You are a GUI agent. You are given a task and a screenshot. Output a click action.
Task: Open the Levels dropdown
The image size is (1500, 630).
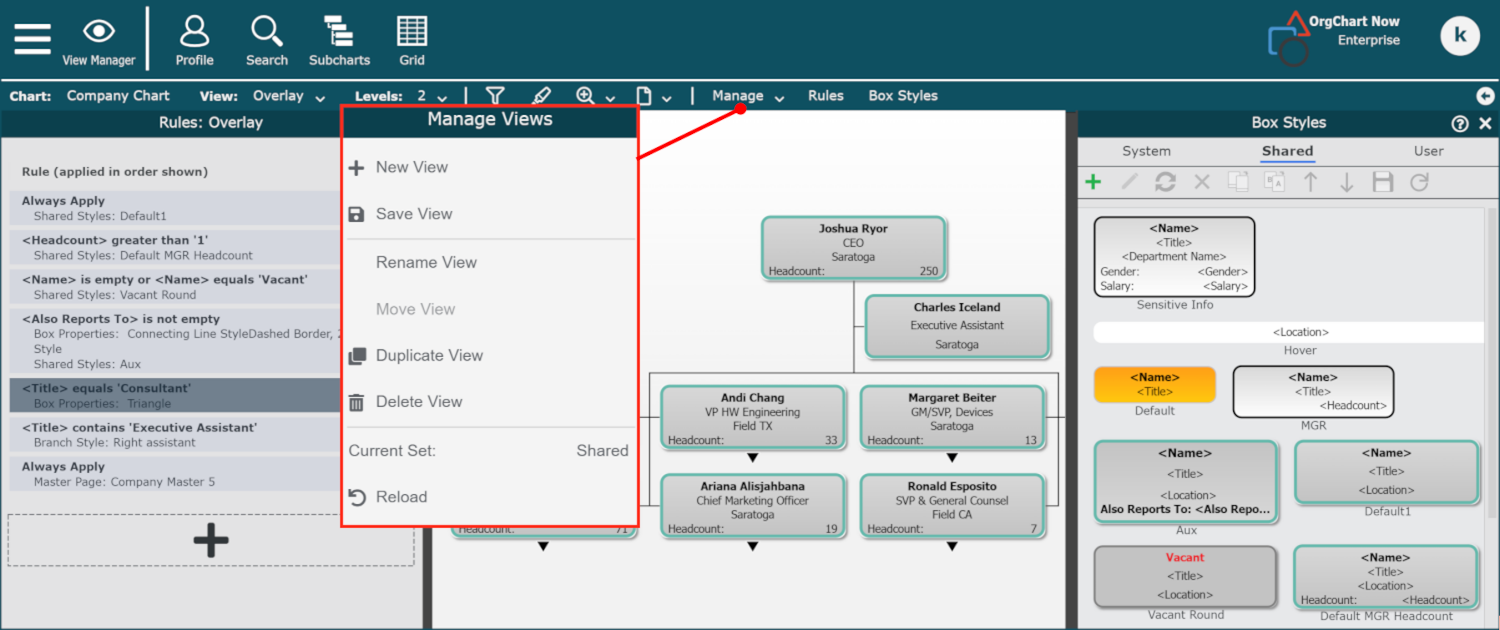click(x=431, y=96)
